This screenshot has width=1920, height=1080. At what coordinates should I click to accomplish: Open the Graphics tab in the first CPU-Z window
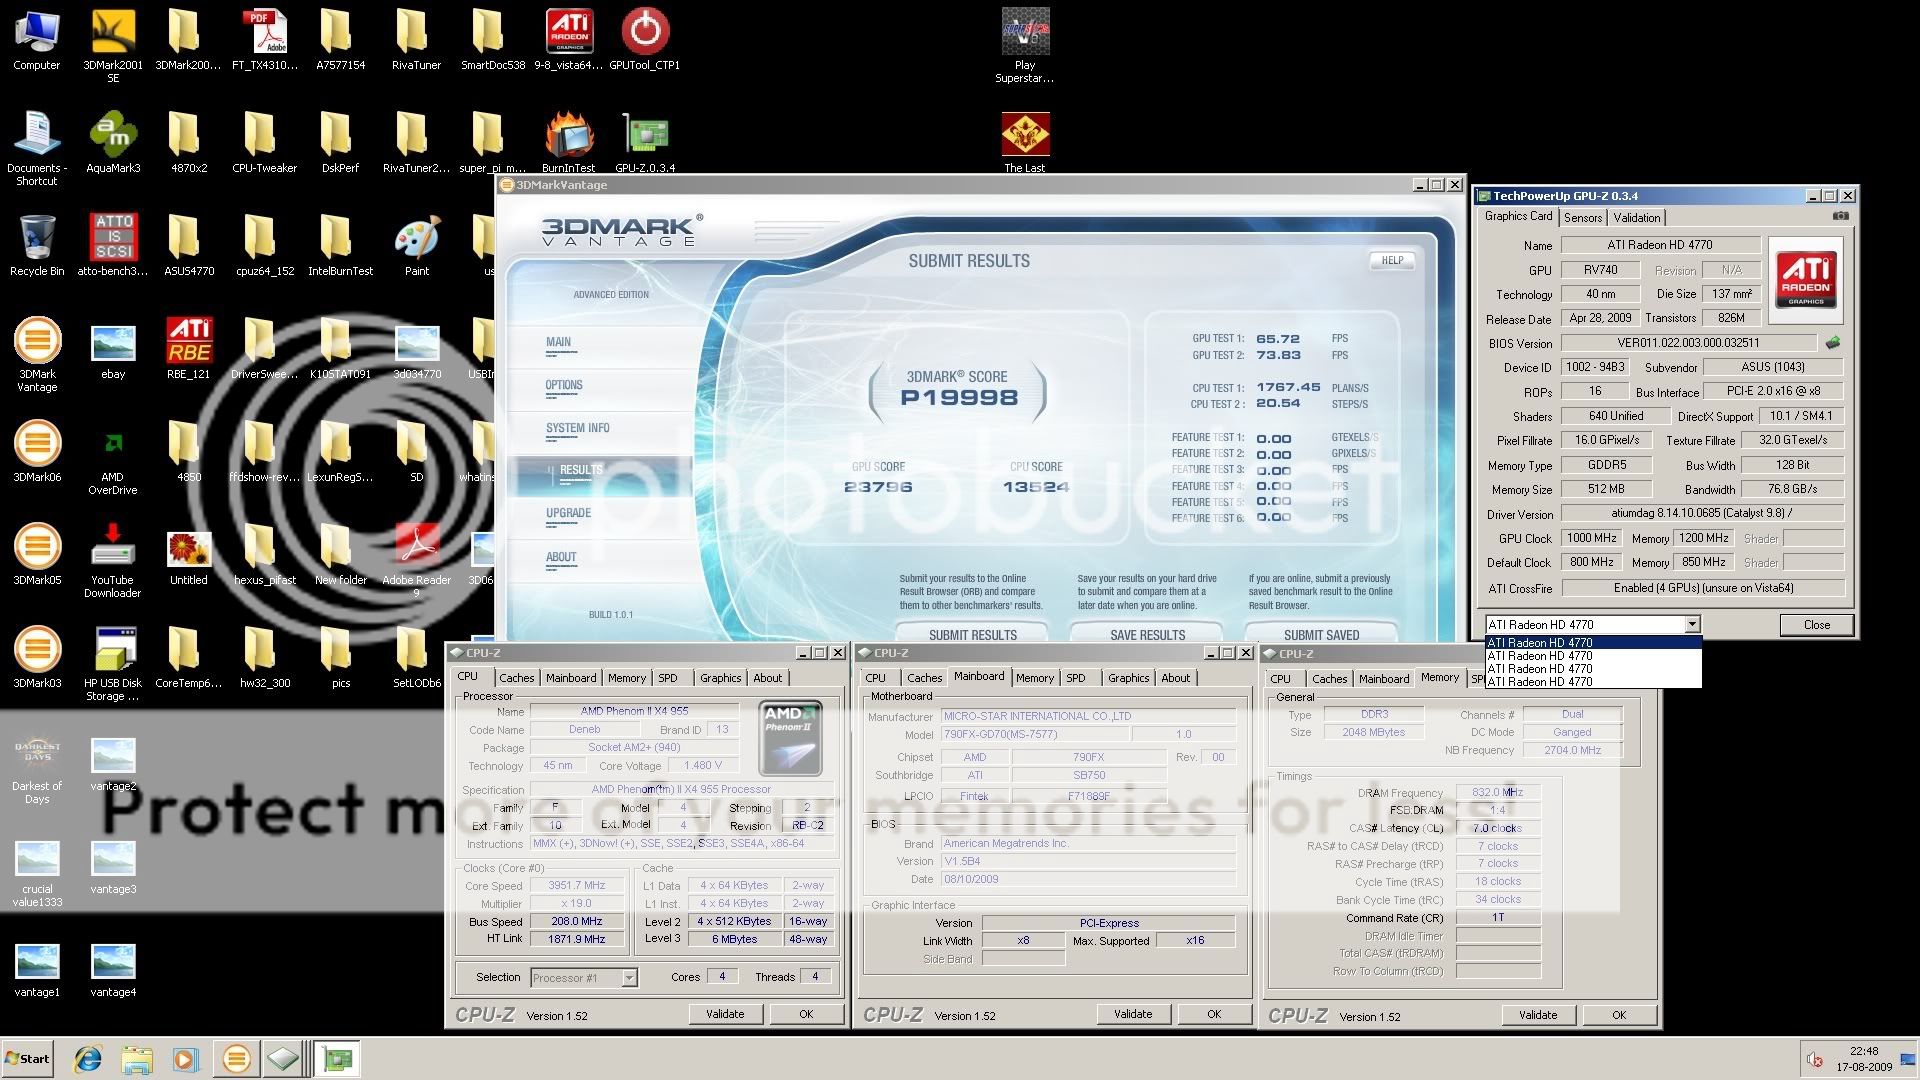(x=720, y=678)
